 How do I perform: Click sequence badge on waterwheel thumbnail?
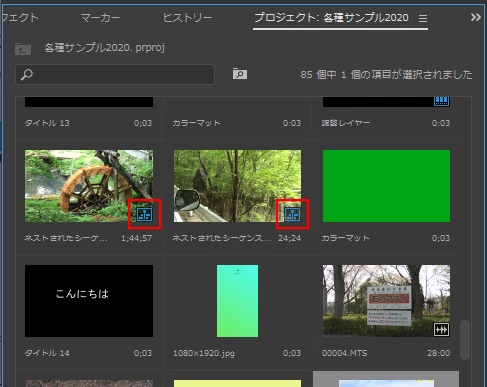145,214
